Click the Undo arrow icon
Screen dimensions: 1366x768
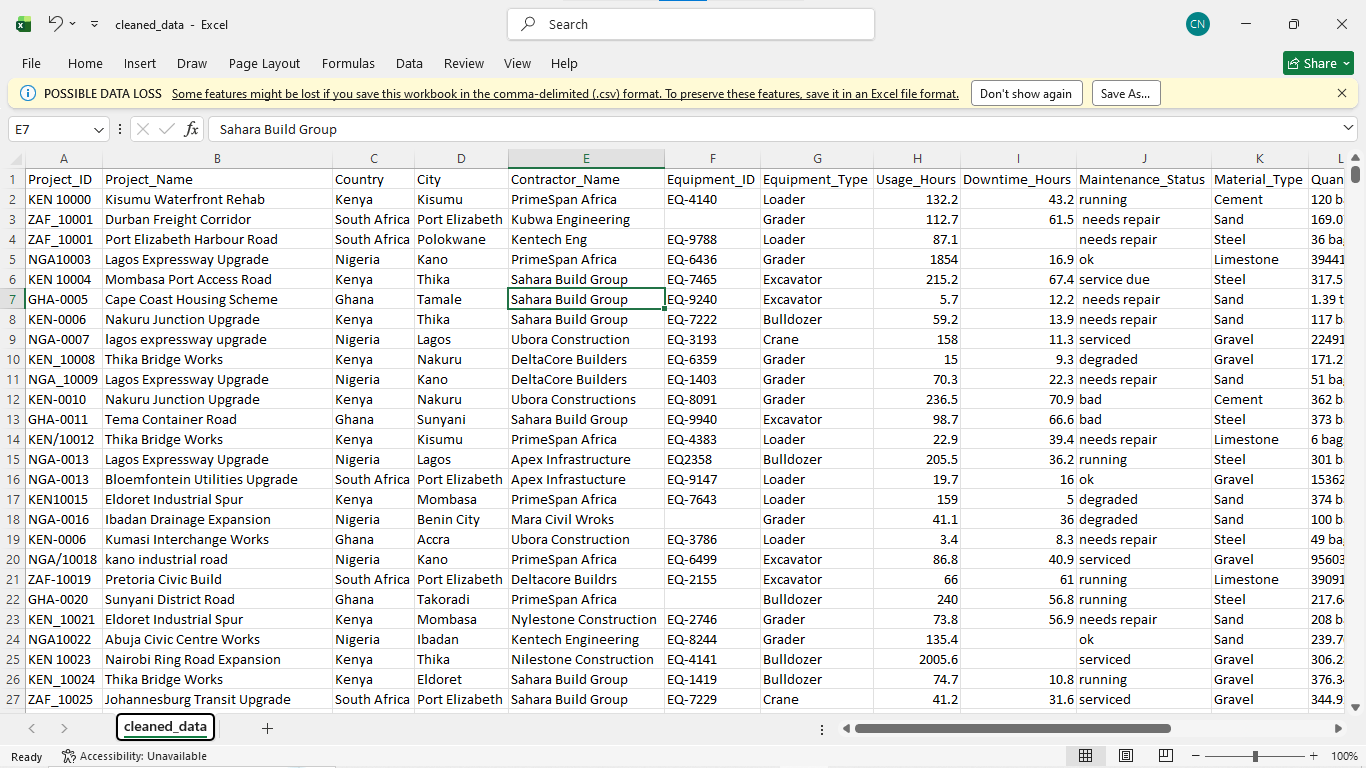tap(56, 23)
